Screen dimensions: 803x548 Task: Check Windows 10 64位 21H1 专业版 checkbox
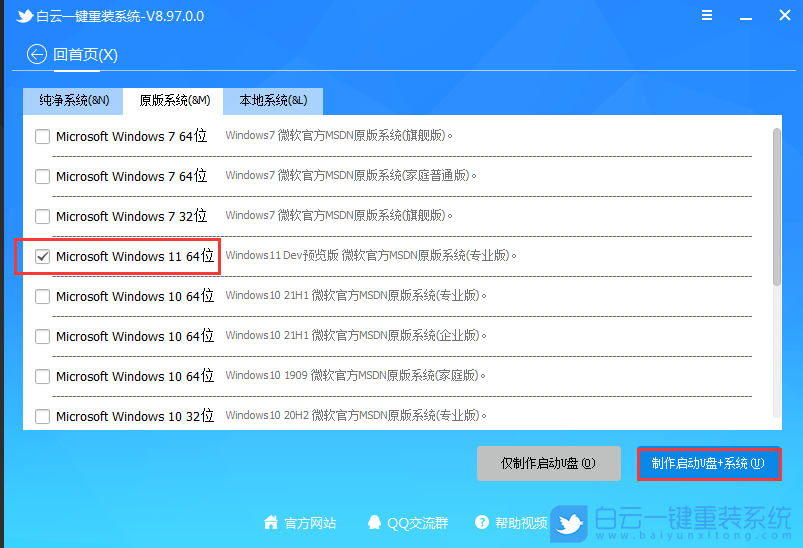[43, 297]
